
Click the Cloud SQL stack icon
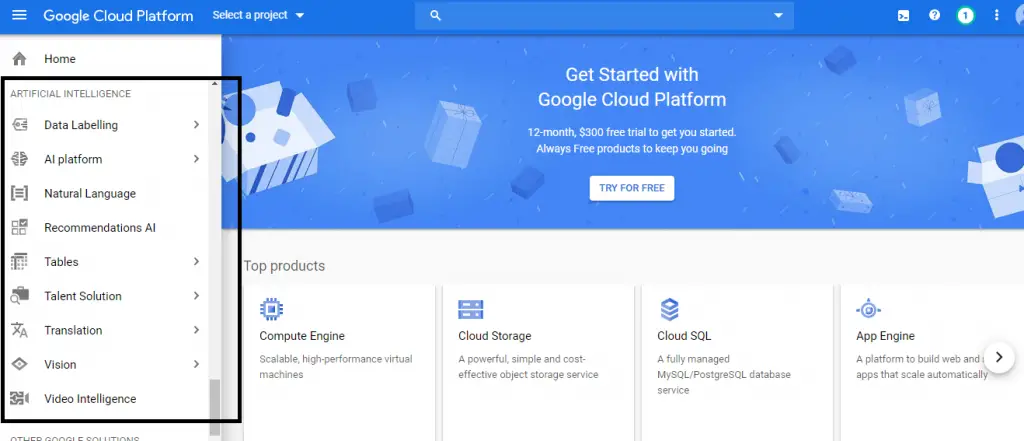(x=669, y=309)
